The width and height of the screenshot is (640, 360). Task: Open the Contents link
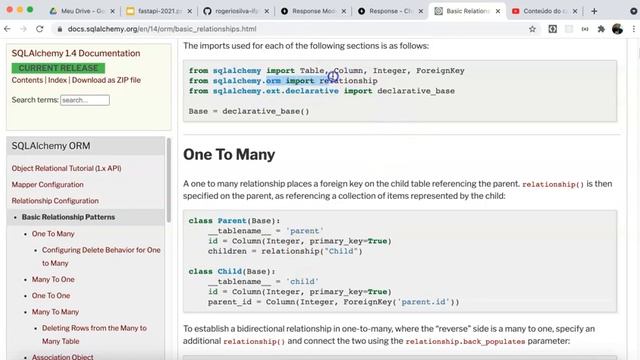pyautogui.click(x=27, y=80)
